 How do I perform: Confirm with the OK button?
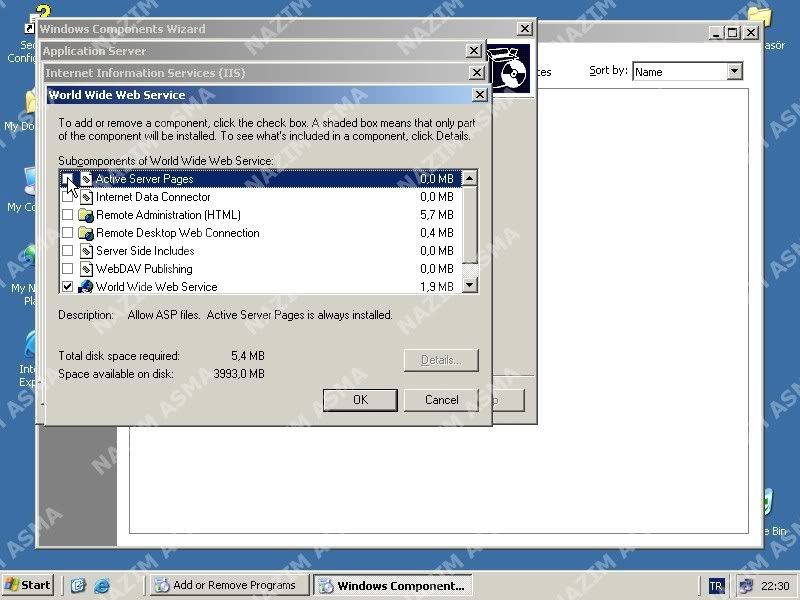[x=360, y=400]
